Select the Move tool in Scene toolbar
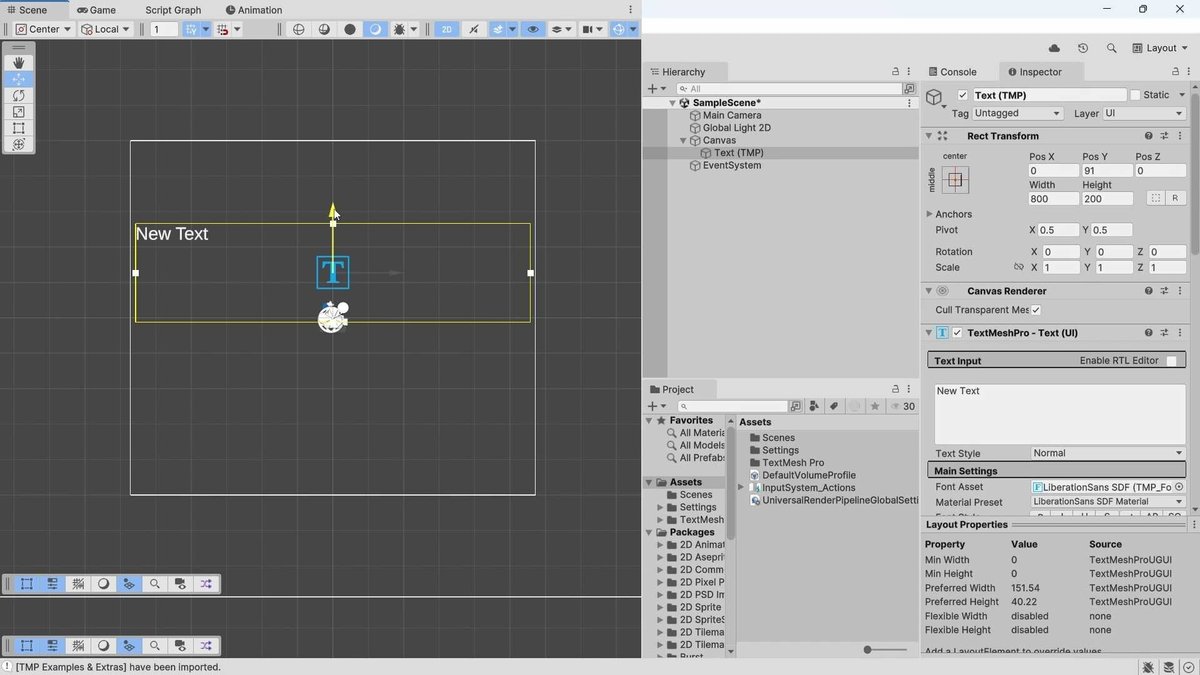The width and height of the screenshot is (1200, 675). (19, 79)
